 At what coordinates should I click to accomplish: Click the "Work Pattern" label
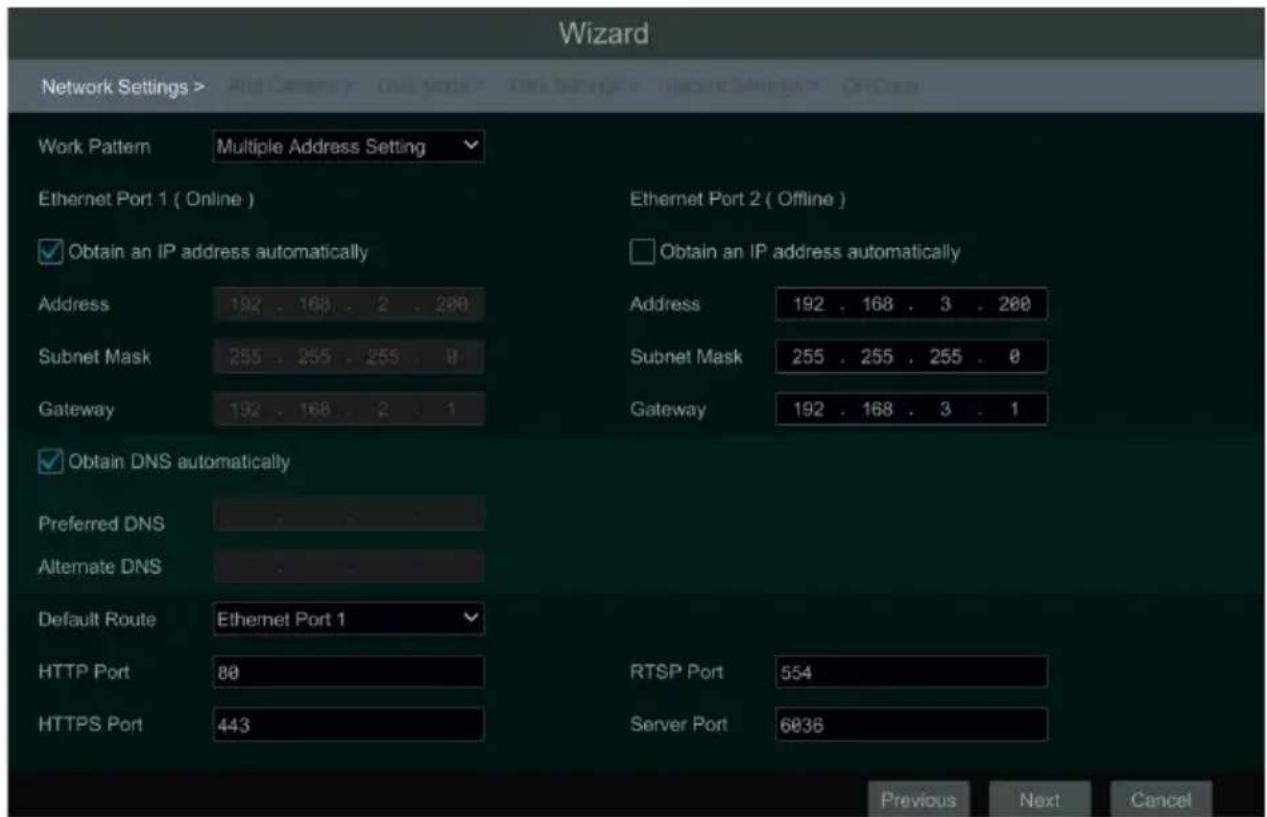[95, 147]
